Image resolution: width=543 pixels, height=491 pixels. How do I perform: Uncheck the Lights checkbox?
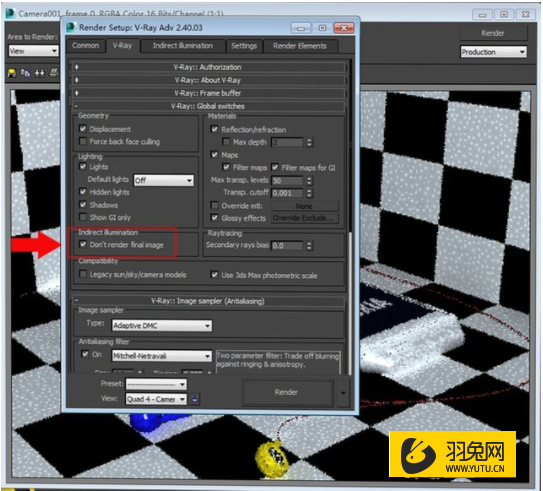coord(83,167)
